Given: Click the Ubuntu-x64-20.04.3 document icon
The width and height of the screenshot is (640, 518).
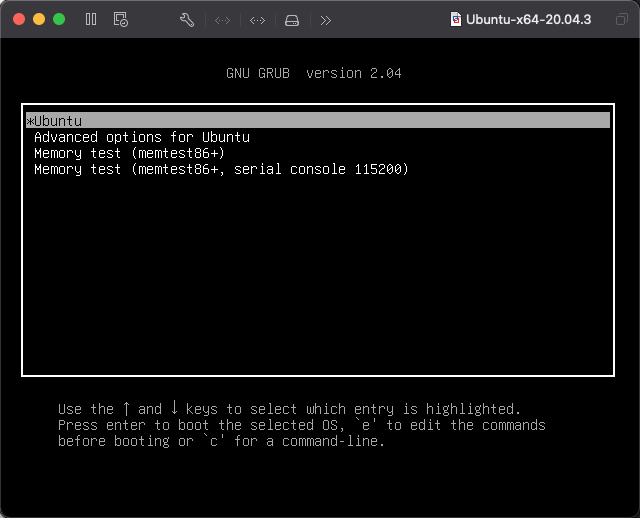Looking at the screenshot, I should click(x=456, y=19).
